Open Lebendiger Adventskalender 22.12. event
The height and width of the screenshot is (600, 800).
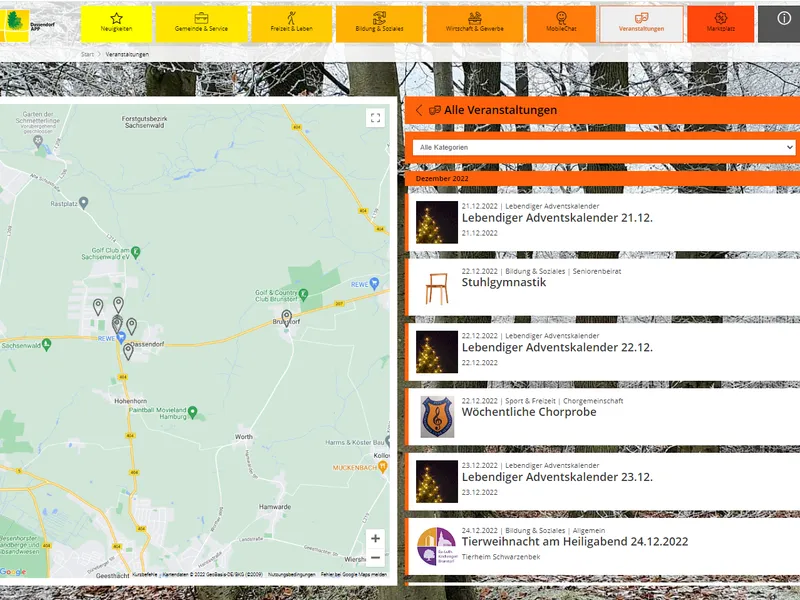click(x=604, y=352)
